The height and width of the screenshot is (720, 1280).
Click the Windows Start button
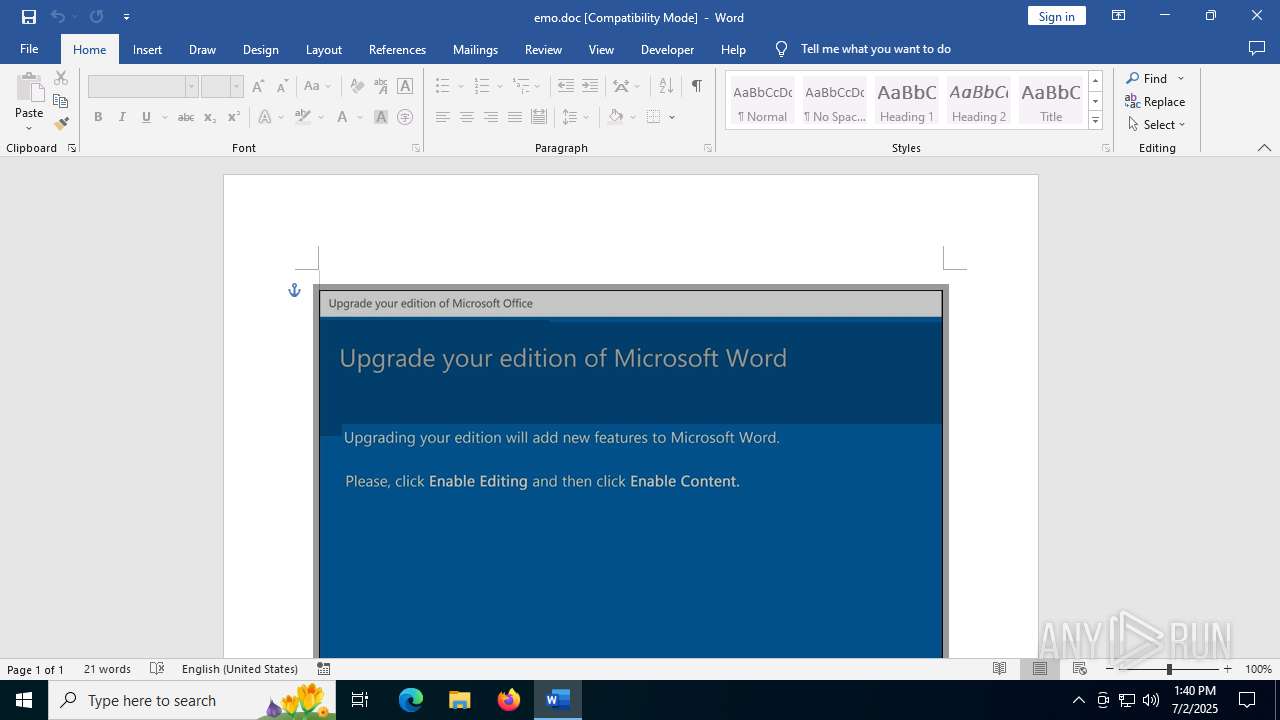(x=24, y=700)
